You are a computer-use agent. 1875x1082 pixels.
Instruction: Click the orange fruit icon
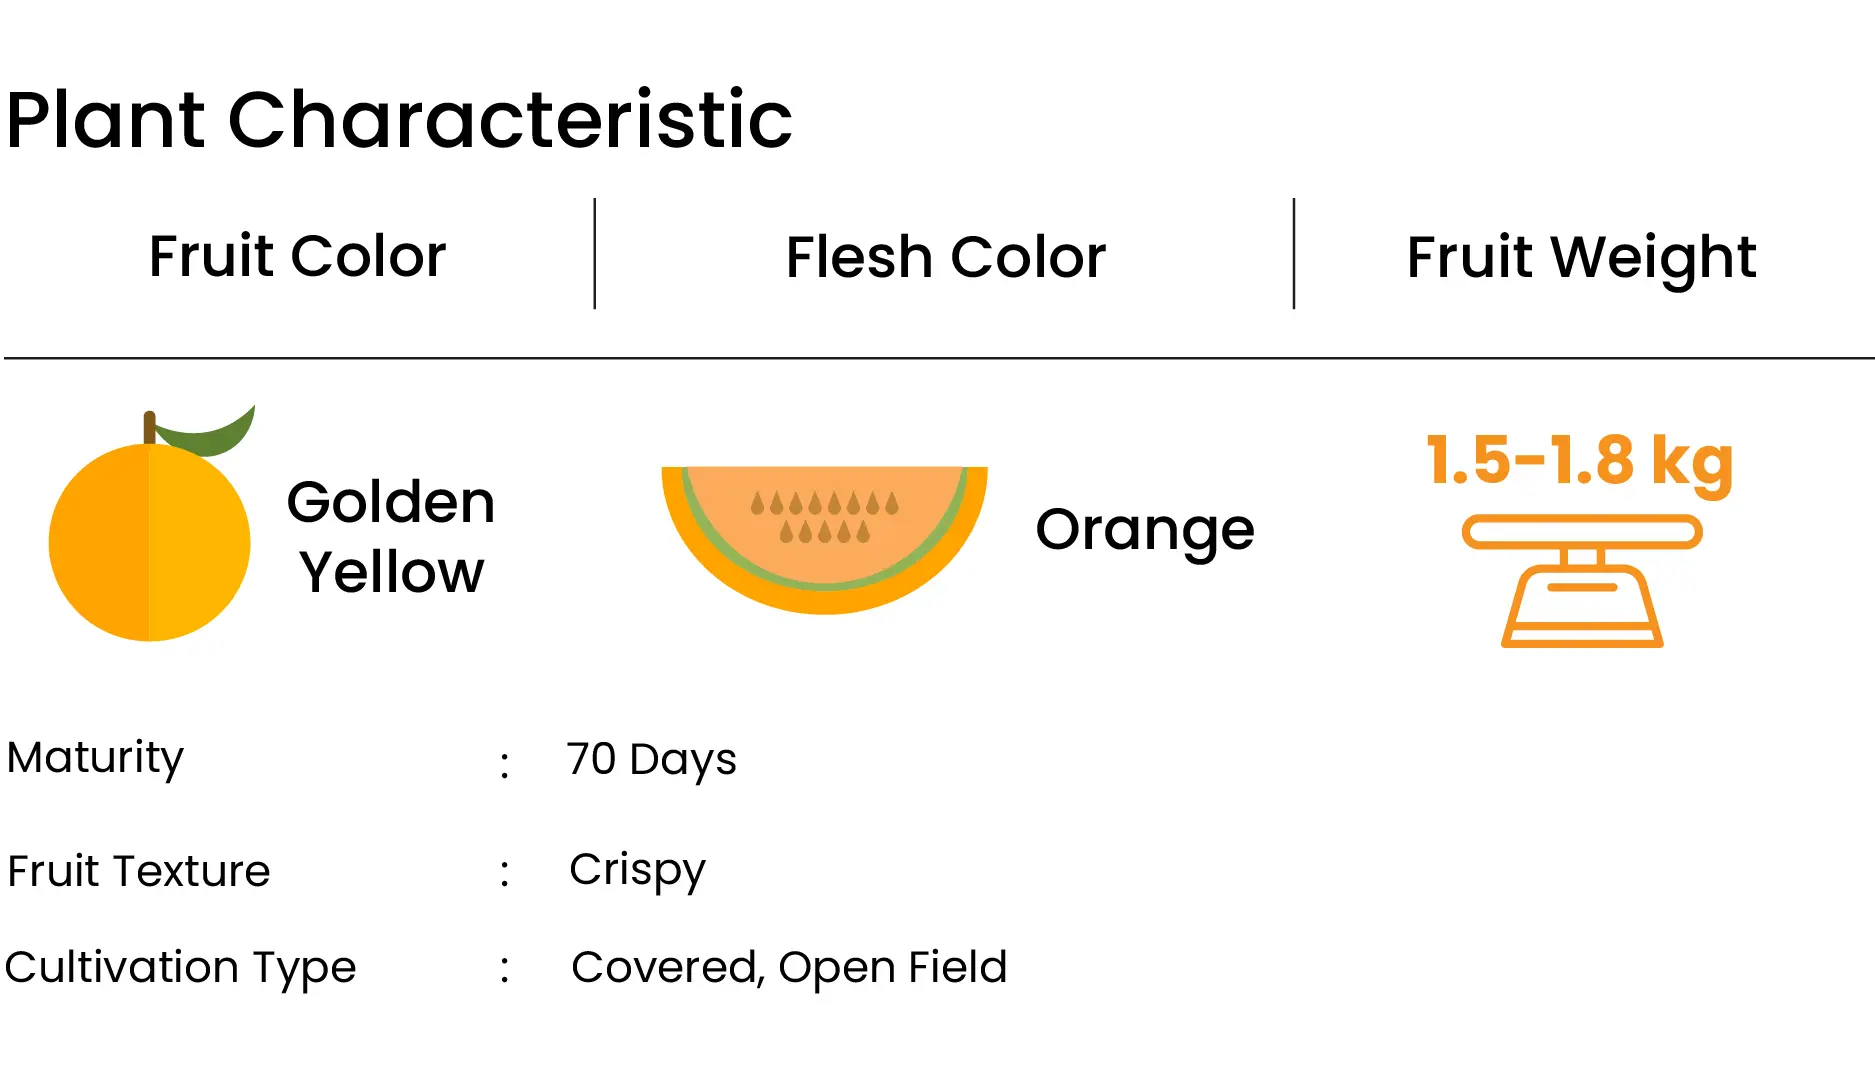(150, 524)
